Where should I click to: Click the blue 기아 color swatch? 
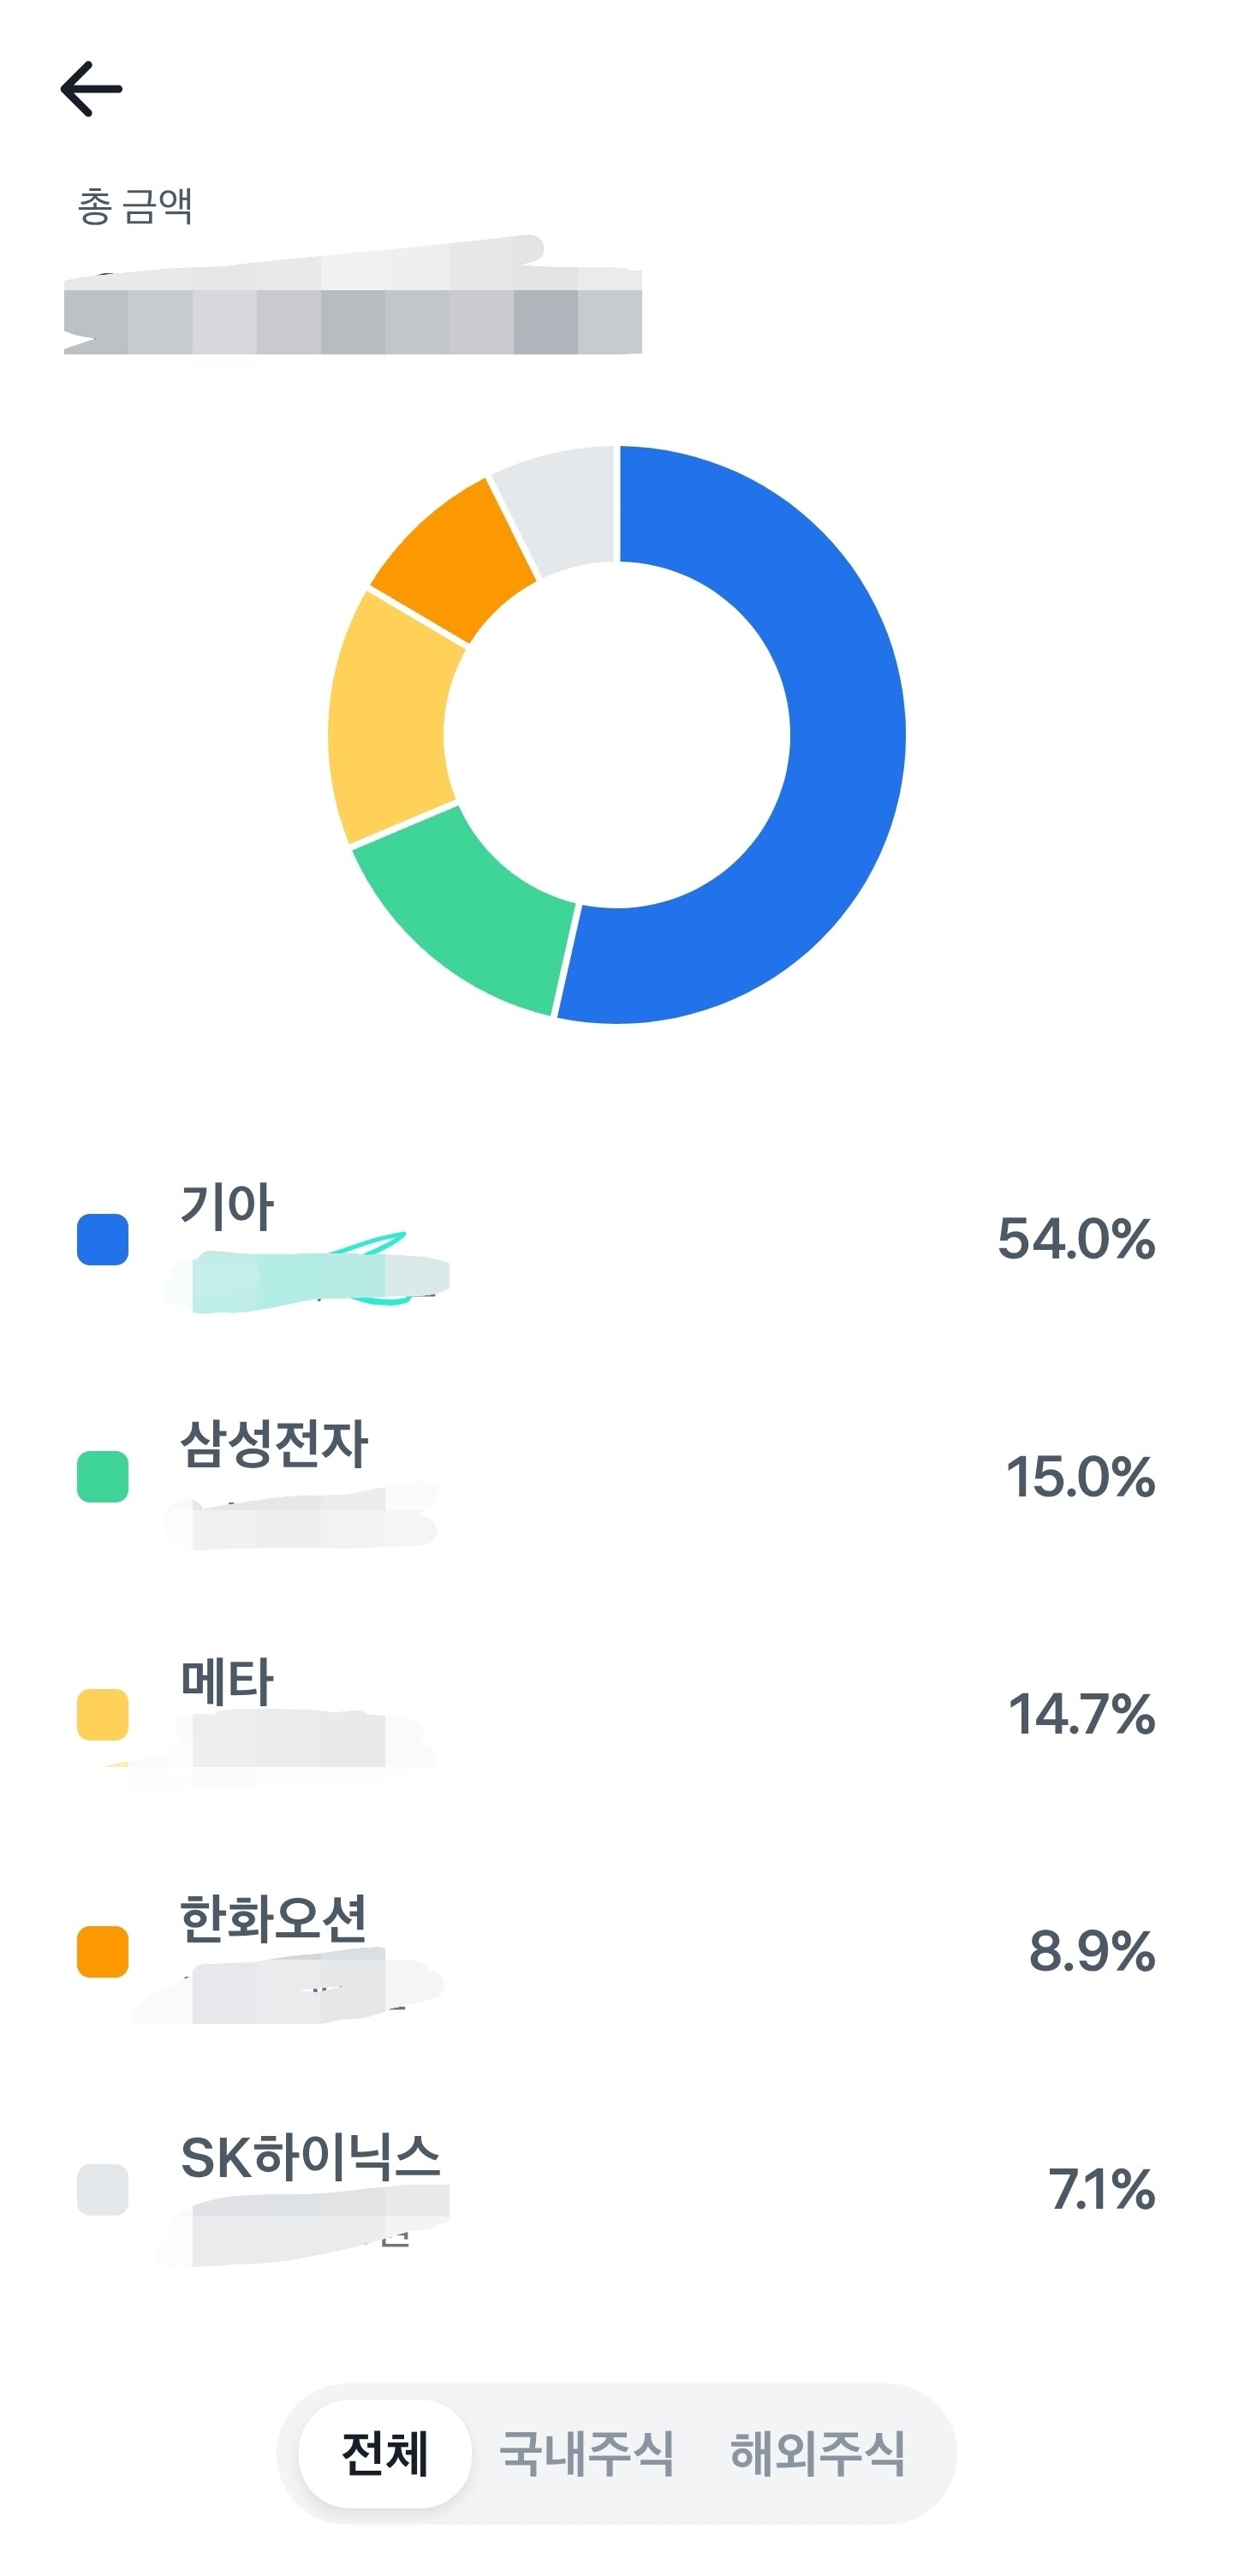(x=102, y=1239)
